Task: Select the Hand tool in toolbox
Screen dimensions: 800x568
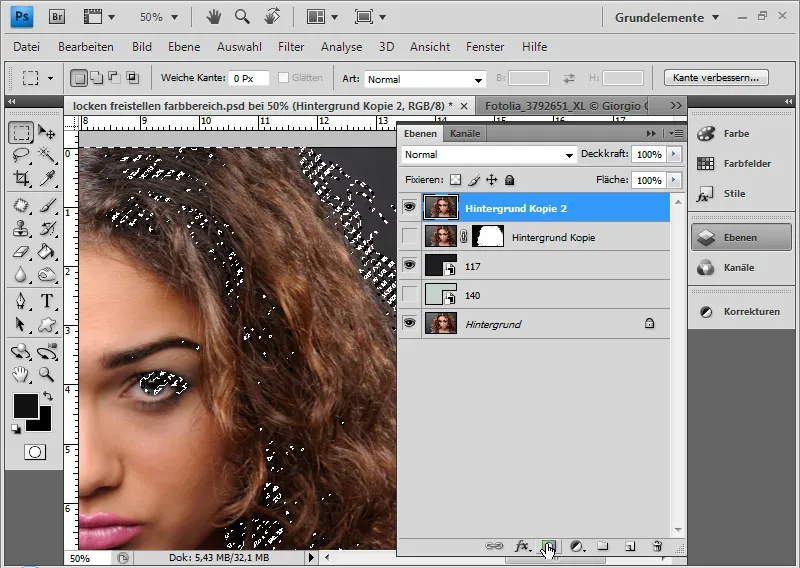Action: 21,375
